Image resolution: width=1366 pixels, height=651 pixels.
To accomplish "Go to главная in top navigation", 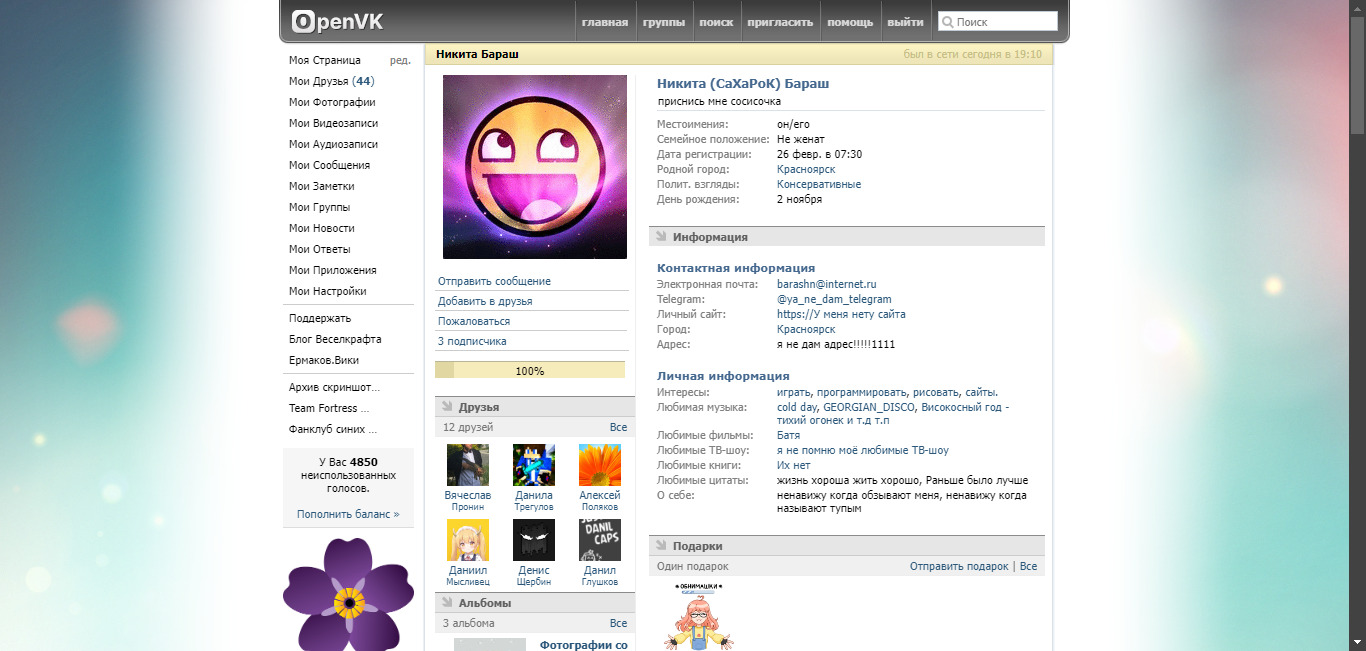I will click(x=604, y=22).
